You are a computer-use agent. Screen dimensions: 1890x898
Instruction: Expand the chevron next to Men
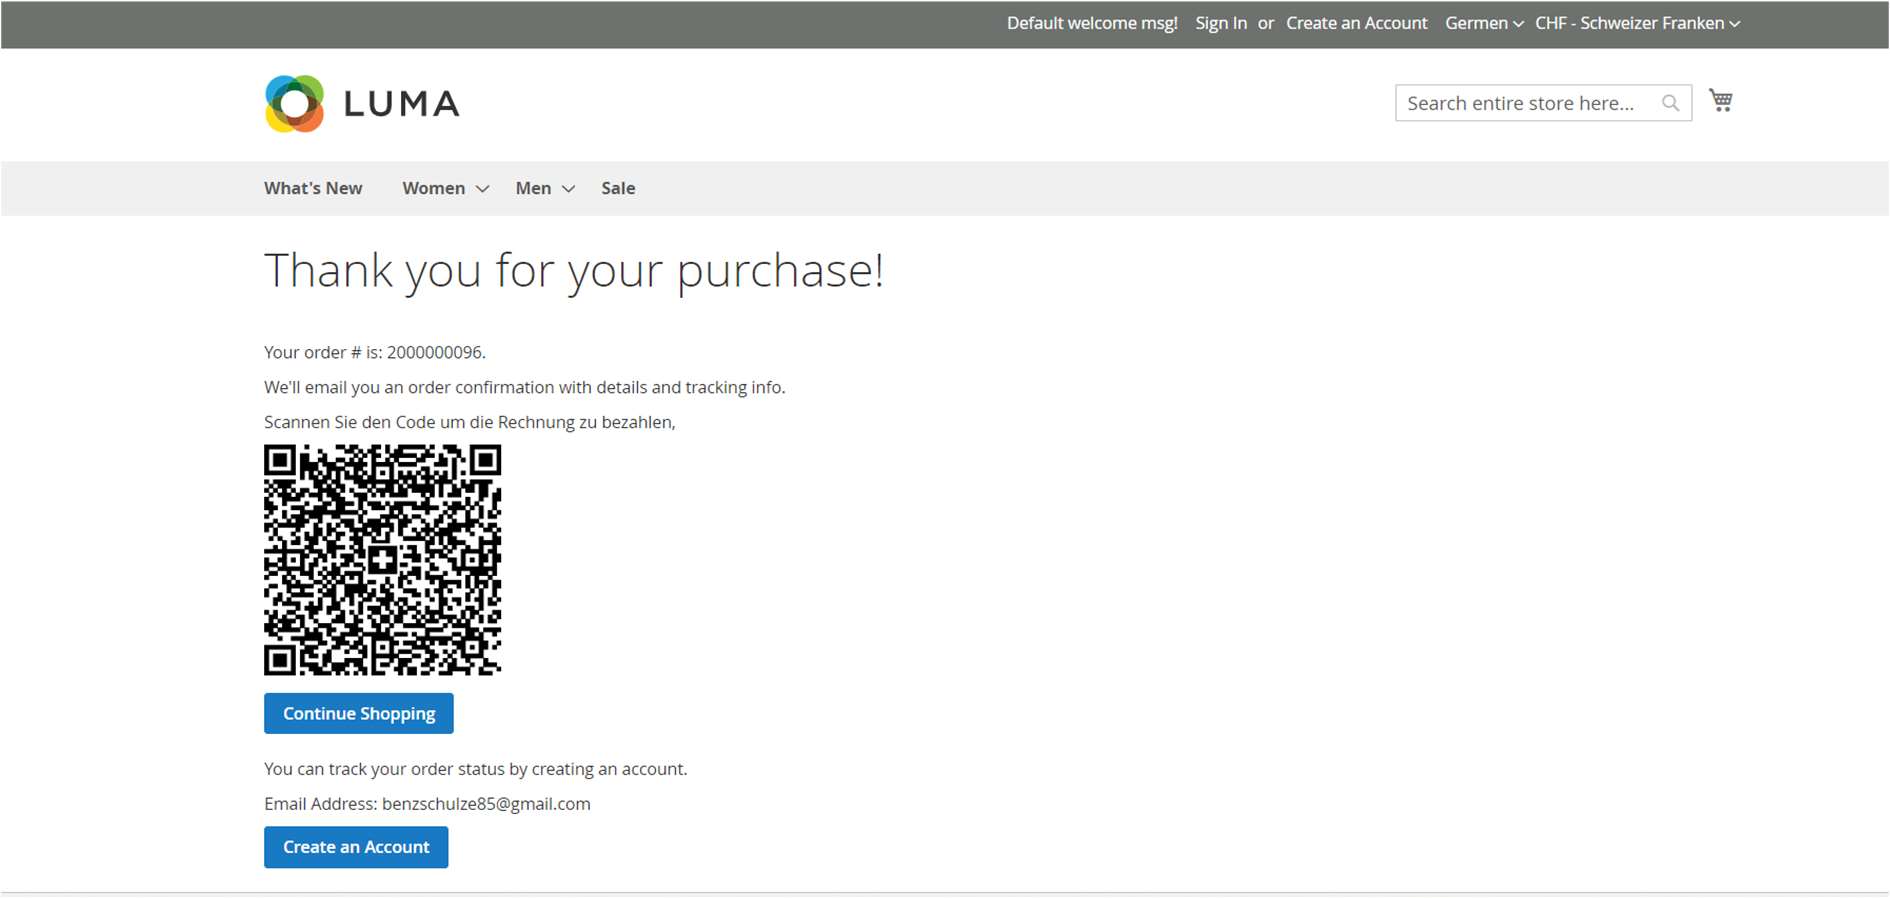569,189
